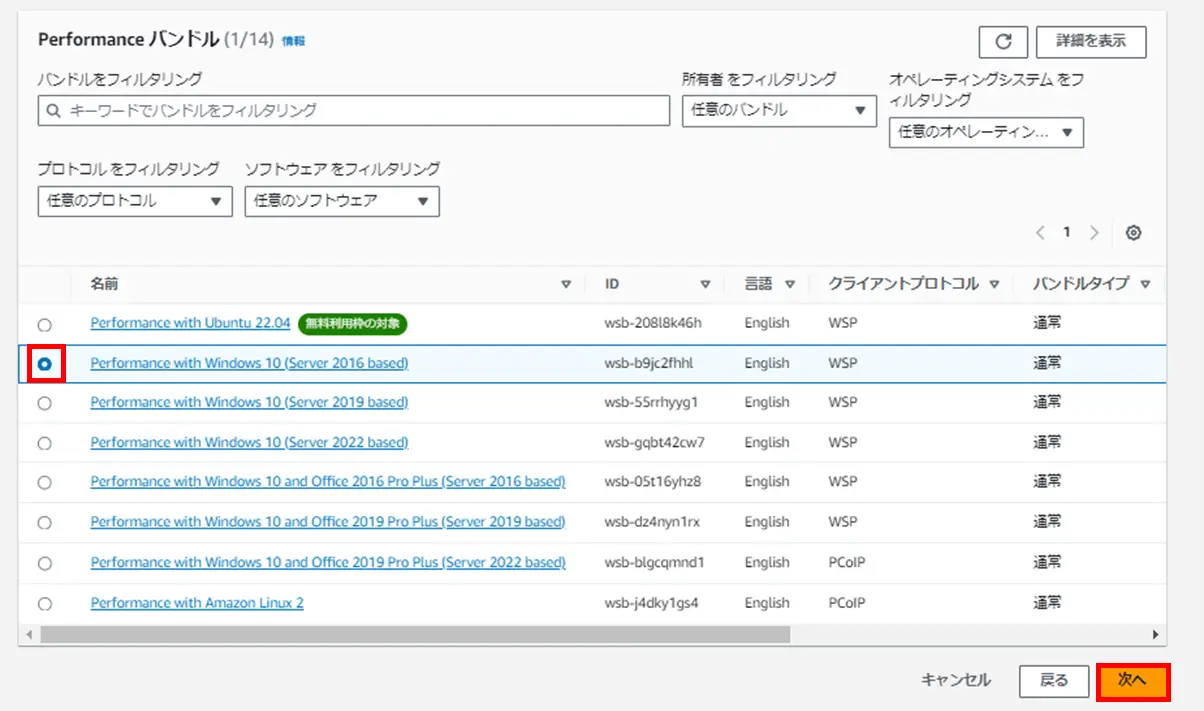The image size is (1204, 711).
Task: Select Office 2019 Server 2019 based radio
Action: (44, 523)
